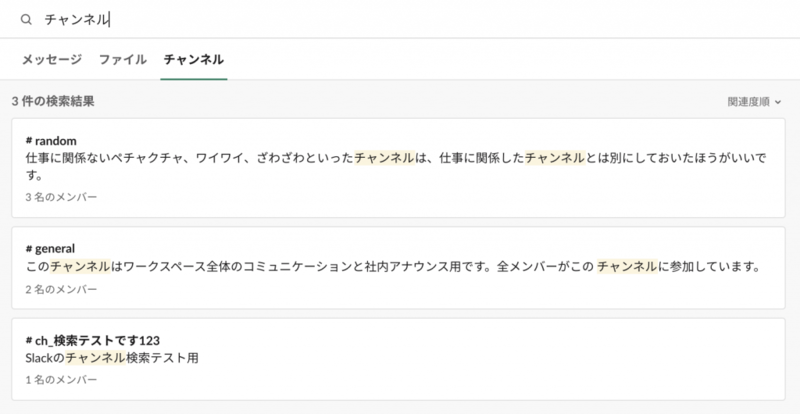Switch to the メッセージ tab
This screenshot has width=800, height=414.
click(x=52, y=60)
